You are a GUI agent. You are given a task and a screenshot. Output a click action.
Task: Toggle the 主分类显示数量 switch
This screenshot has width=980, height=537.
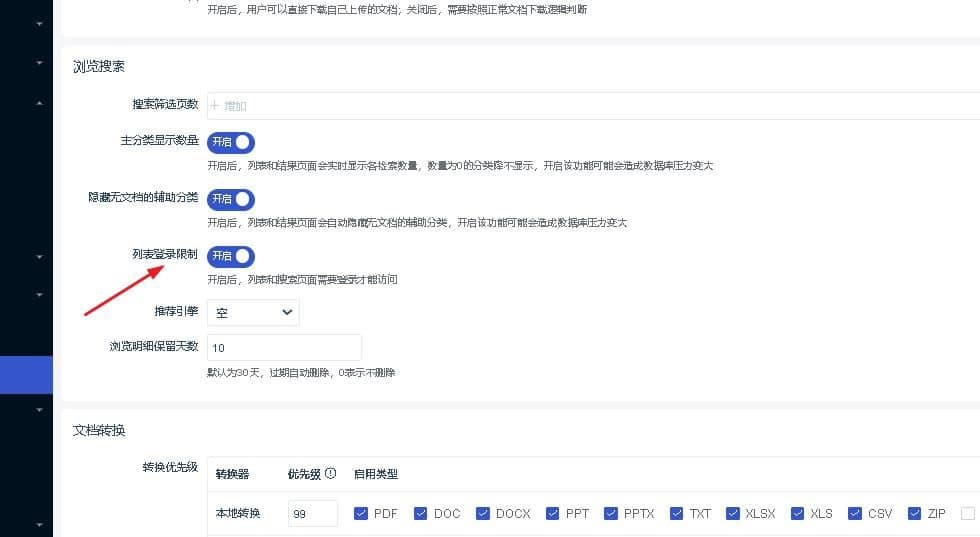231,143
